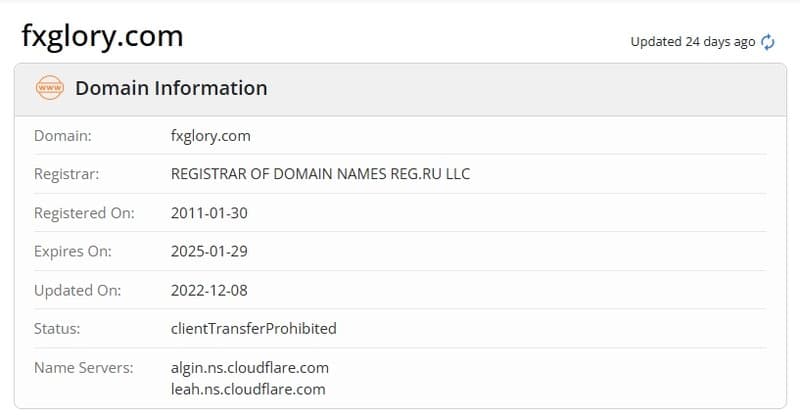Click the fxglory.com page heading

pos(102,37)
